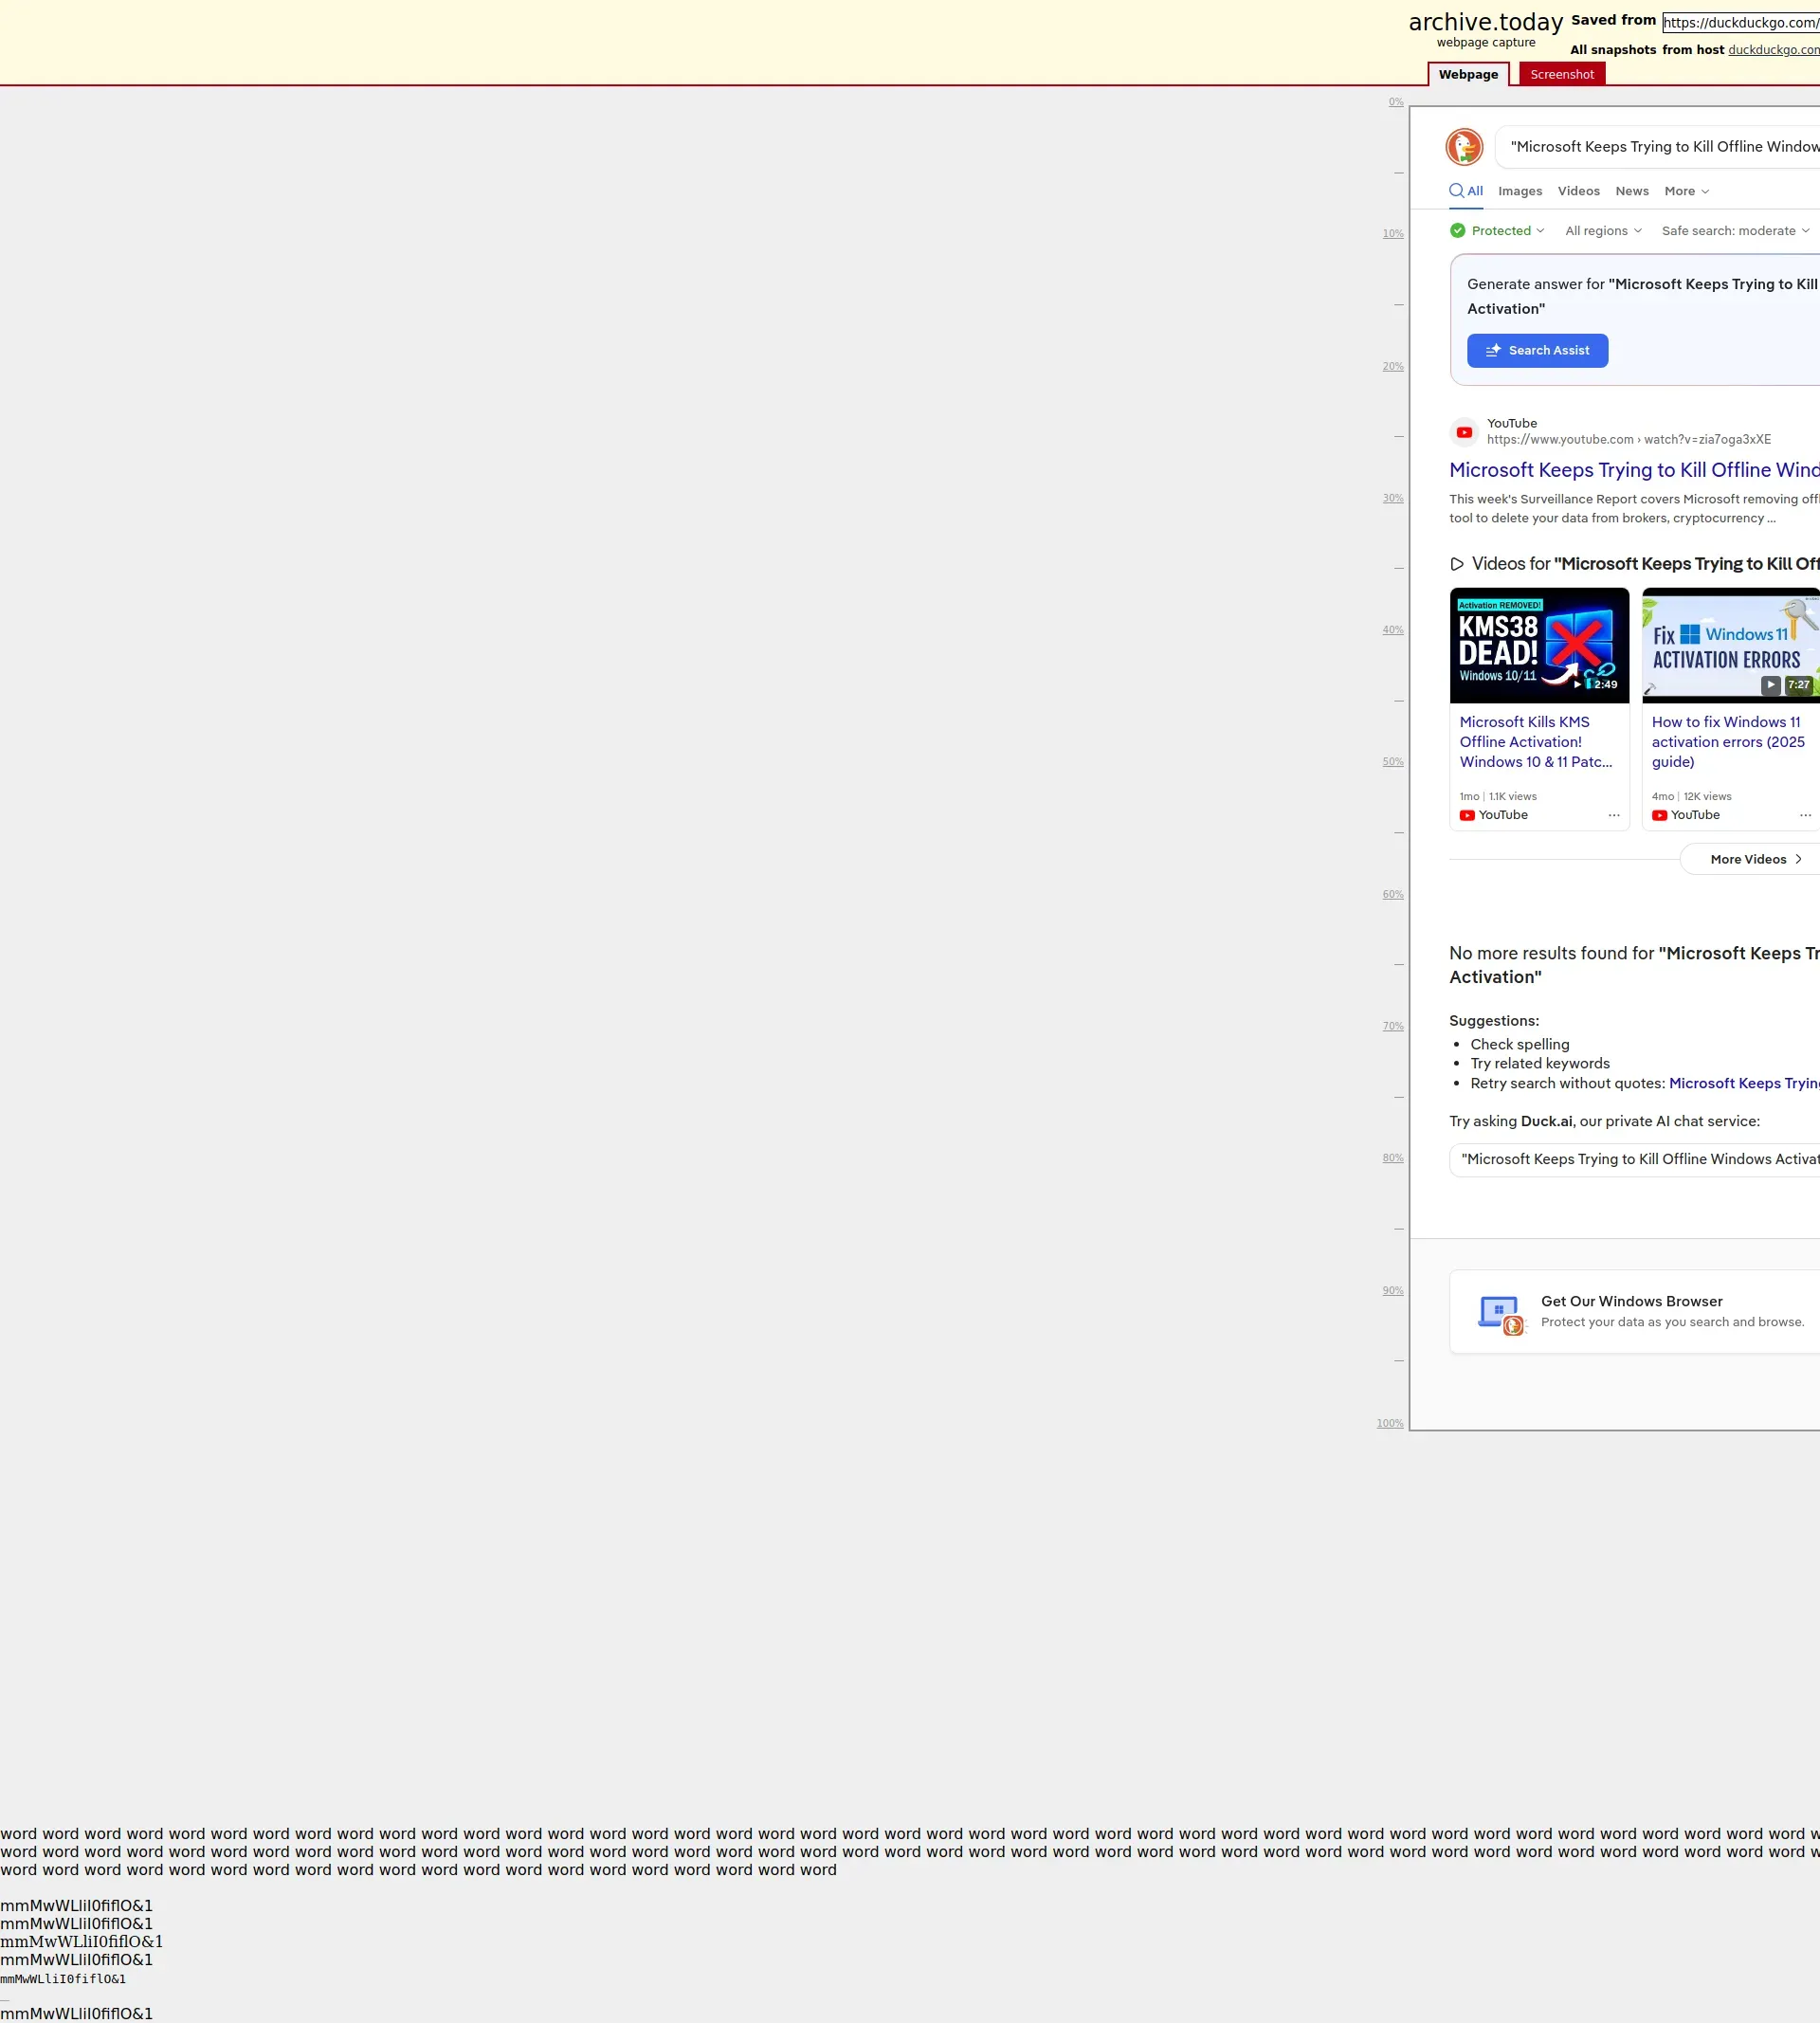
Task: Open three-dots menu on KMS video card
Action: [x=1613, y=815]
